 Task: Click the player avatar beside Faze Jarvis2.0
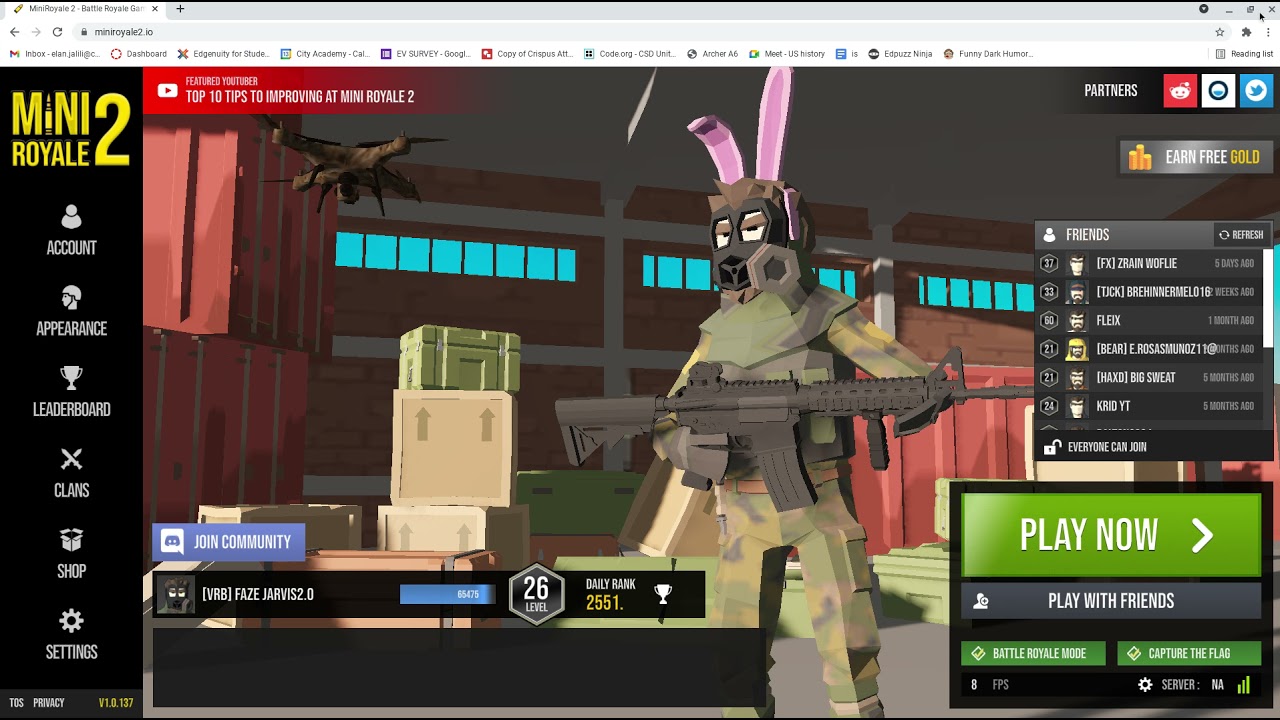pos(176,594)
